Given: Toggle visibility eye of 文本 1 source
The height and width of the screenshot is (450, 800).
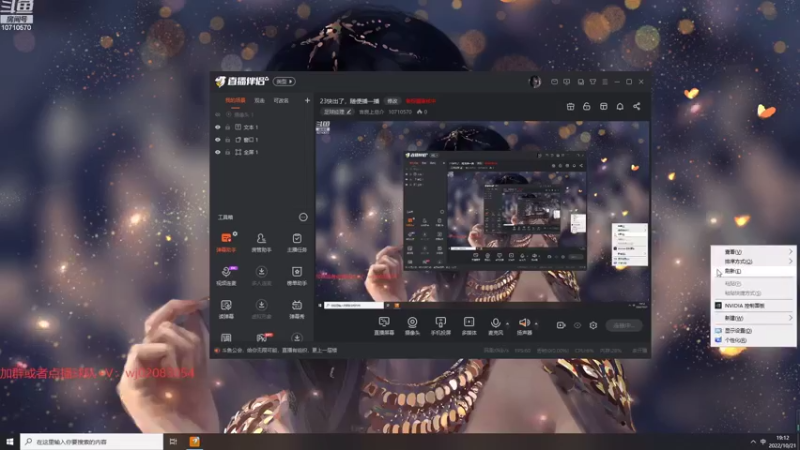Looking at the screenshot, I should point(218,127).
